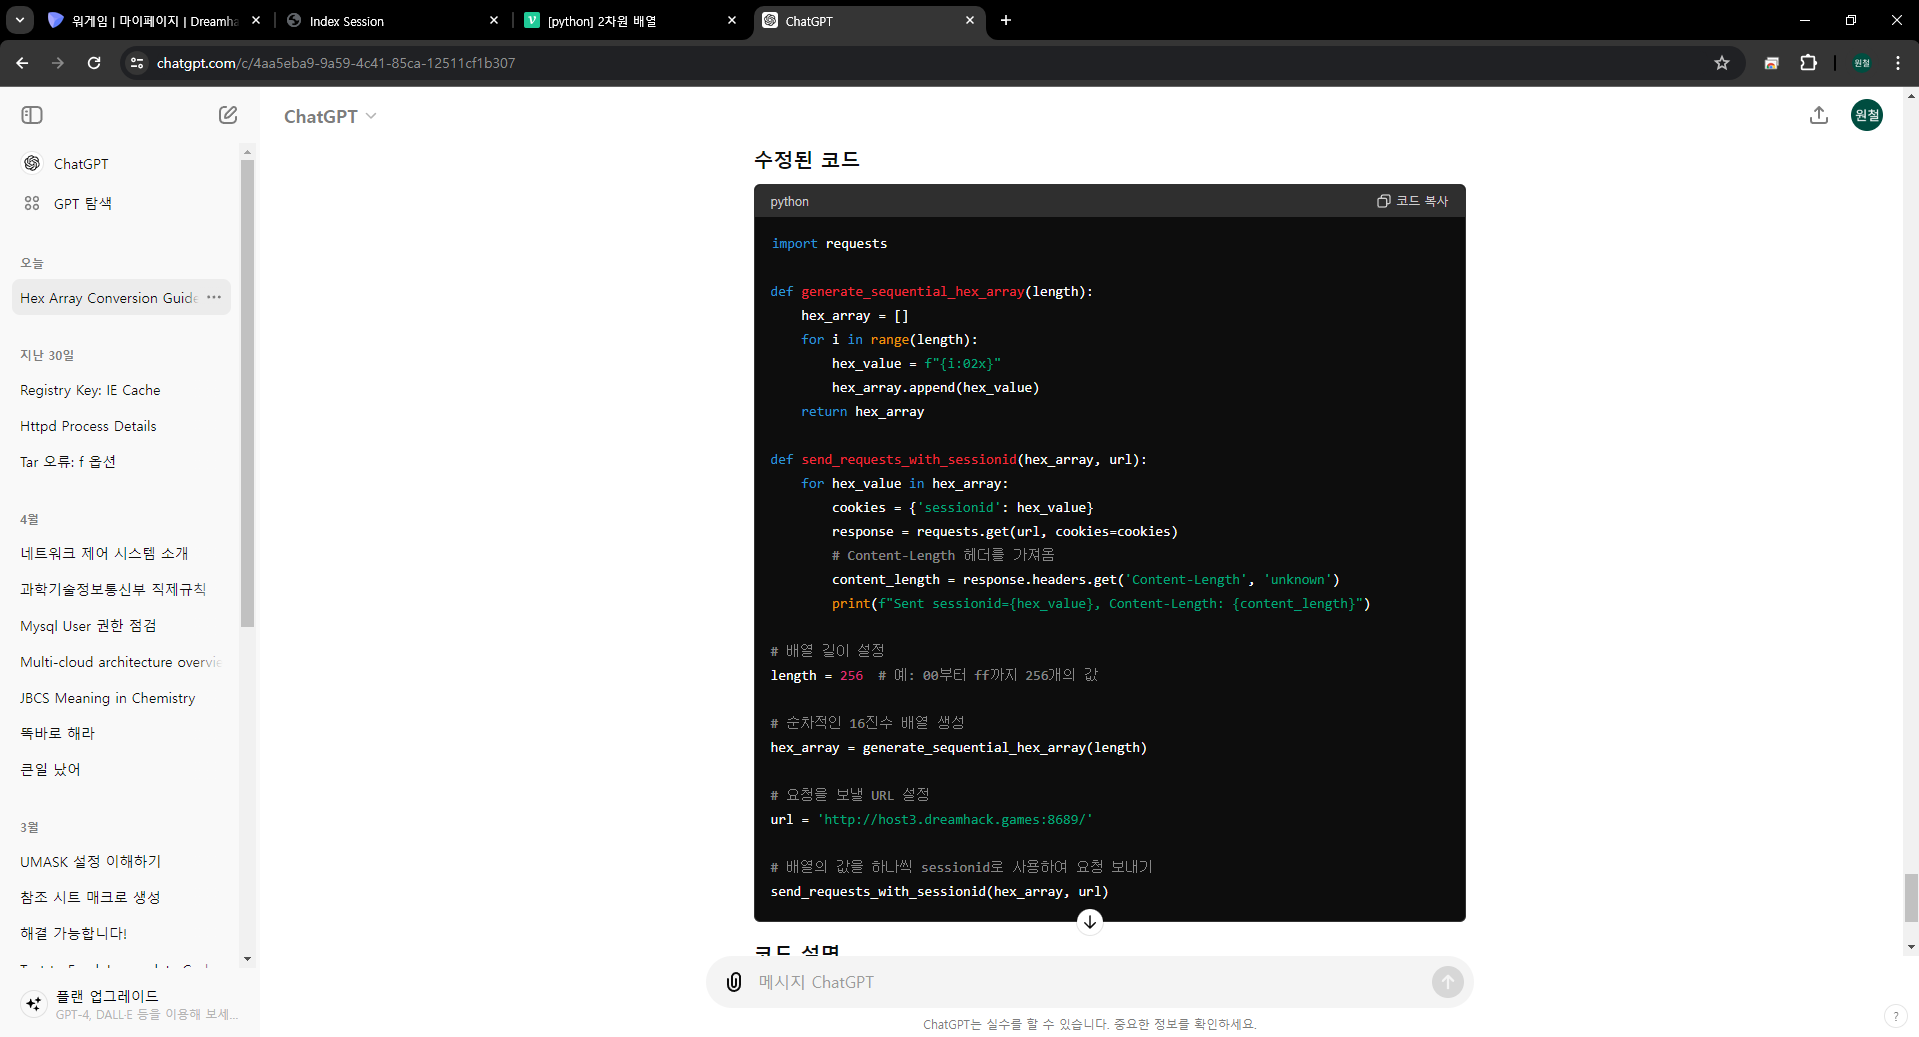Open Multi-cloud architecture overview chat
This screenshot has width=1919, height=1037.
(x=120, y=662)
